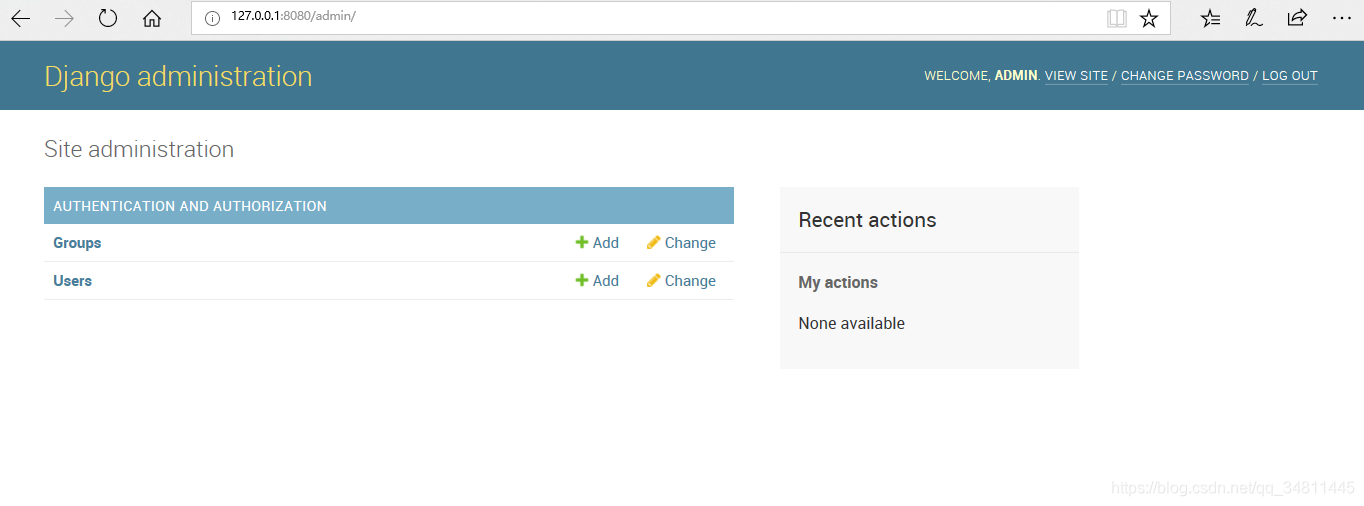Click the pencil icon for Users

click(x=654, y=280)
